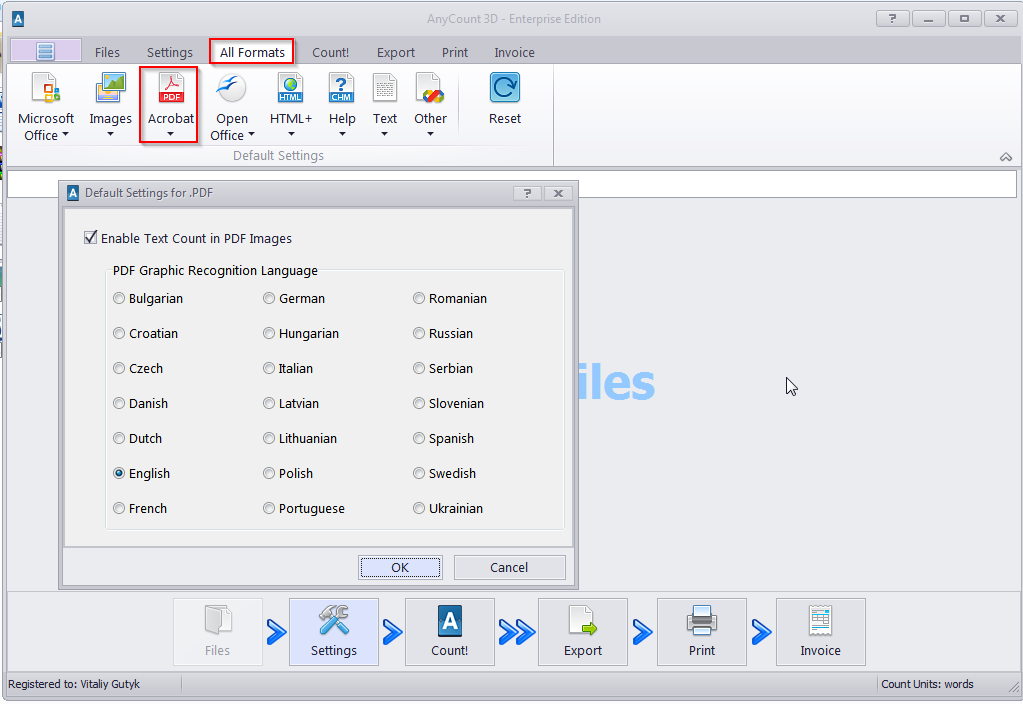Open the Other formats dropdown arrow
This screenshot has width=1023, height=704.
pos(430,134)
